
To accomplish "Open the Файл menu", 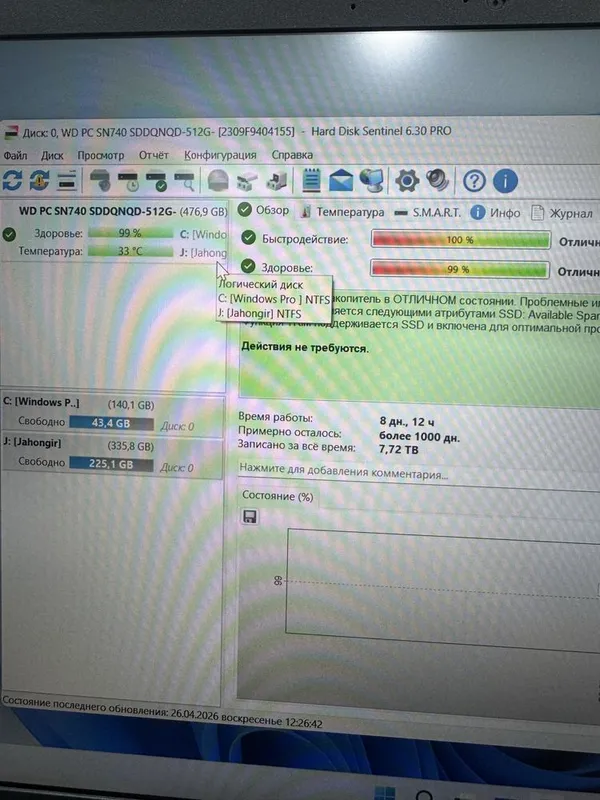I will pos(15,155).
